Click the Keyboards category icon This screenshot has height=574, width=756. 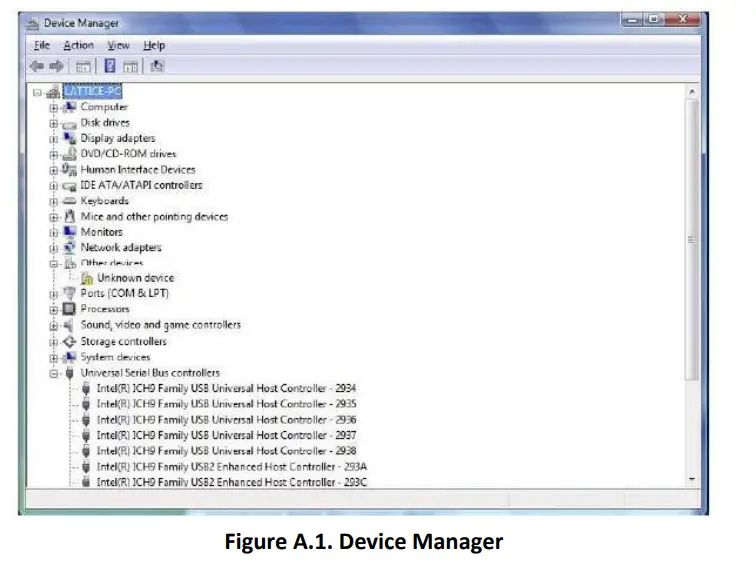click(69, 201)
